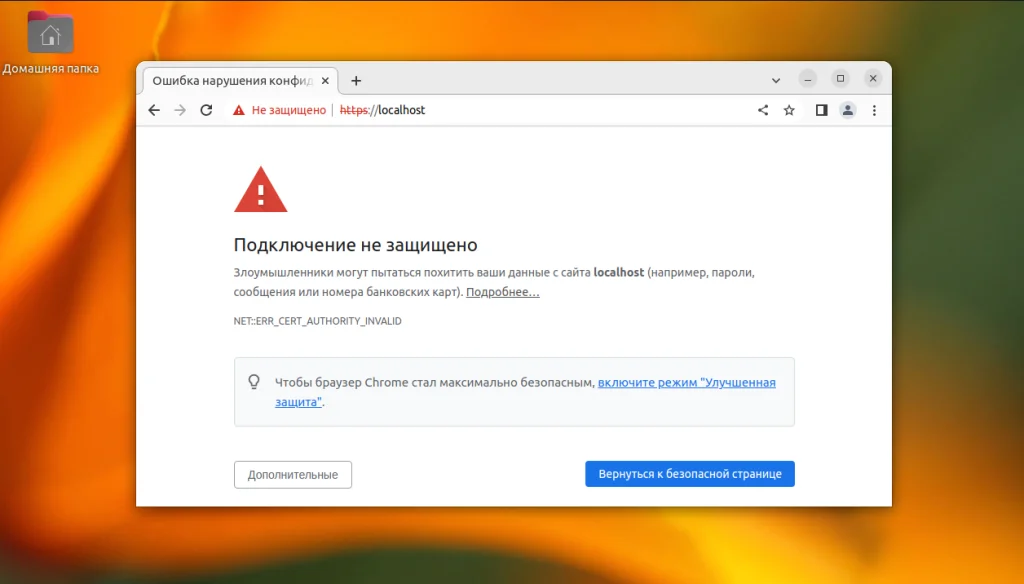Open the Домашняя папка desktop icon
This screenshot has height=584, width=1024.
[49, 32]
